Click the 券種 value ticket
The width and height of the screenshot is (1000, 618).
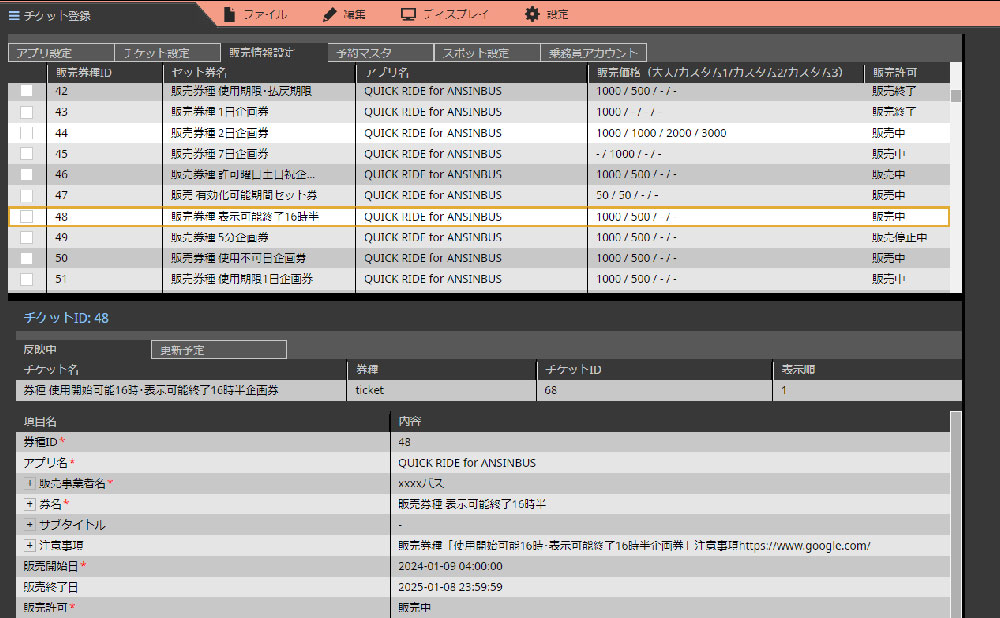(x=370, y=390)
